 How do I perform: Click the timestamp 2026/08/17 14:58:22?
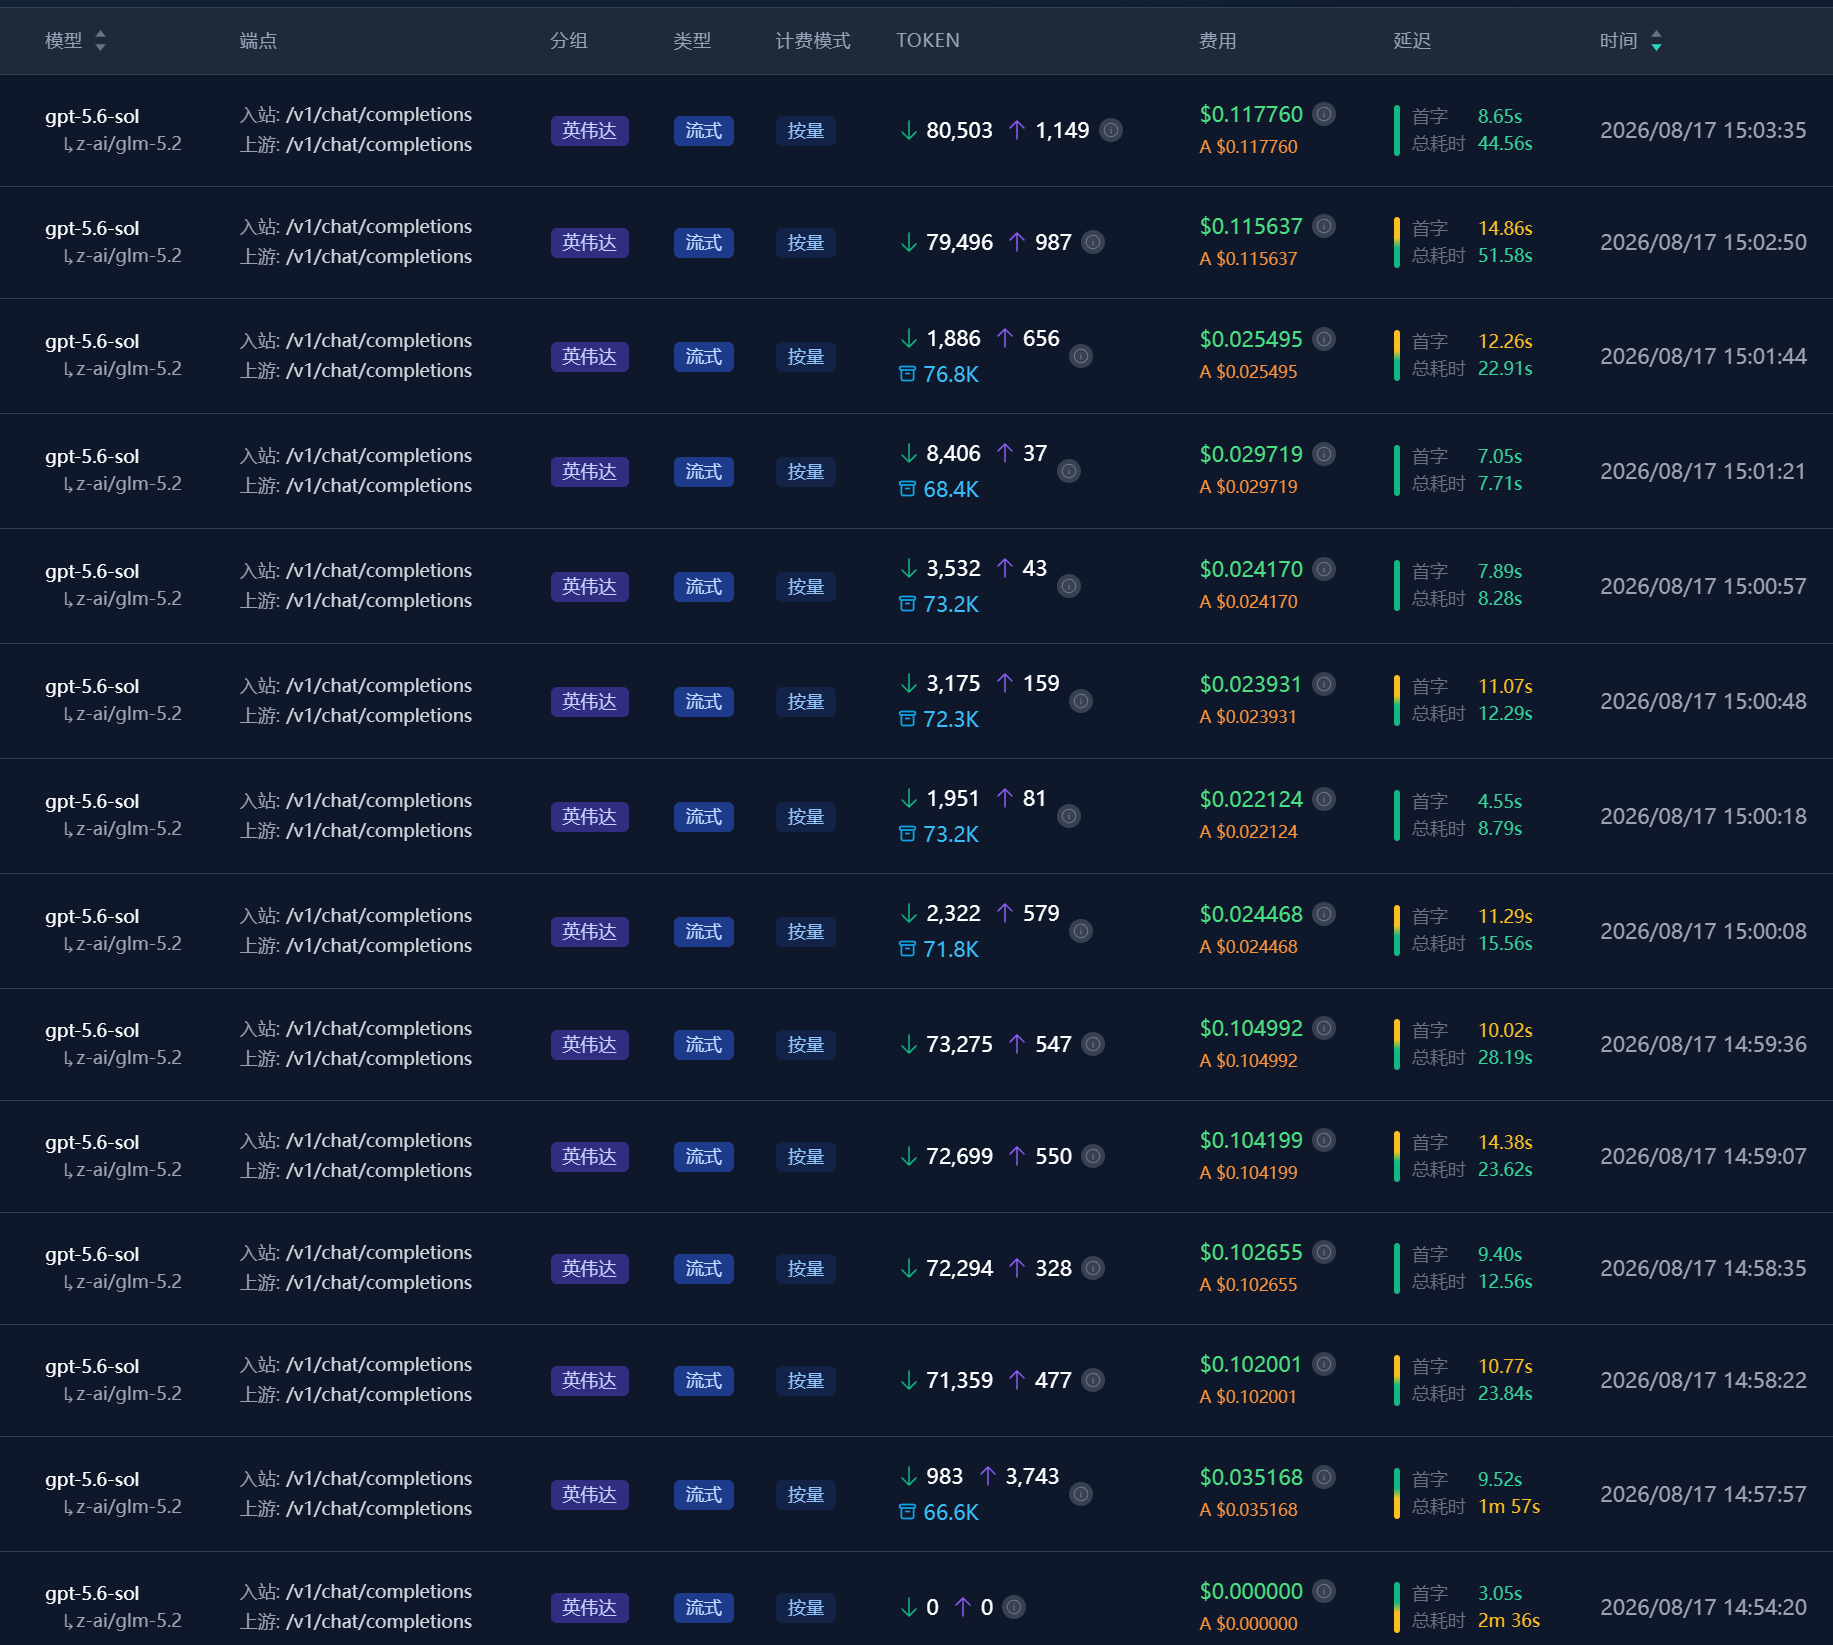pyautogui.click(x=1703, y=1381)
